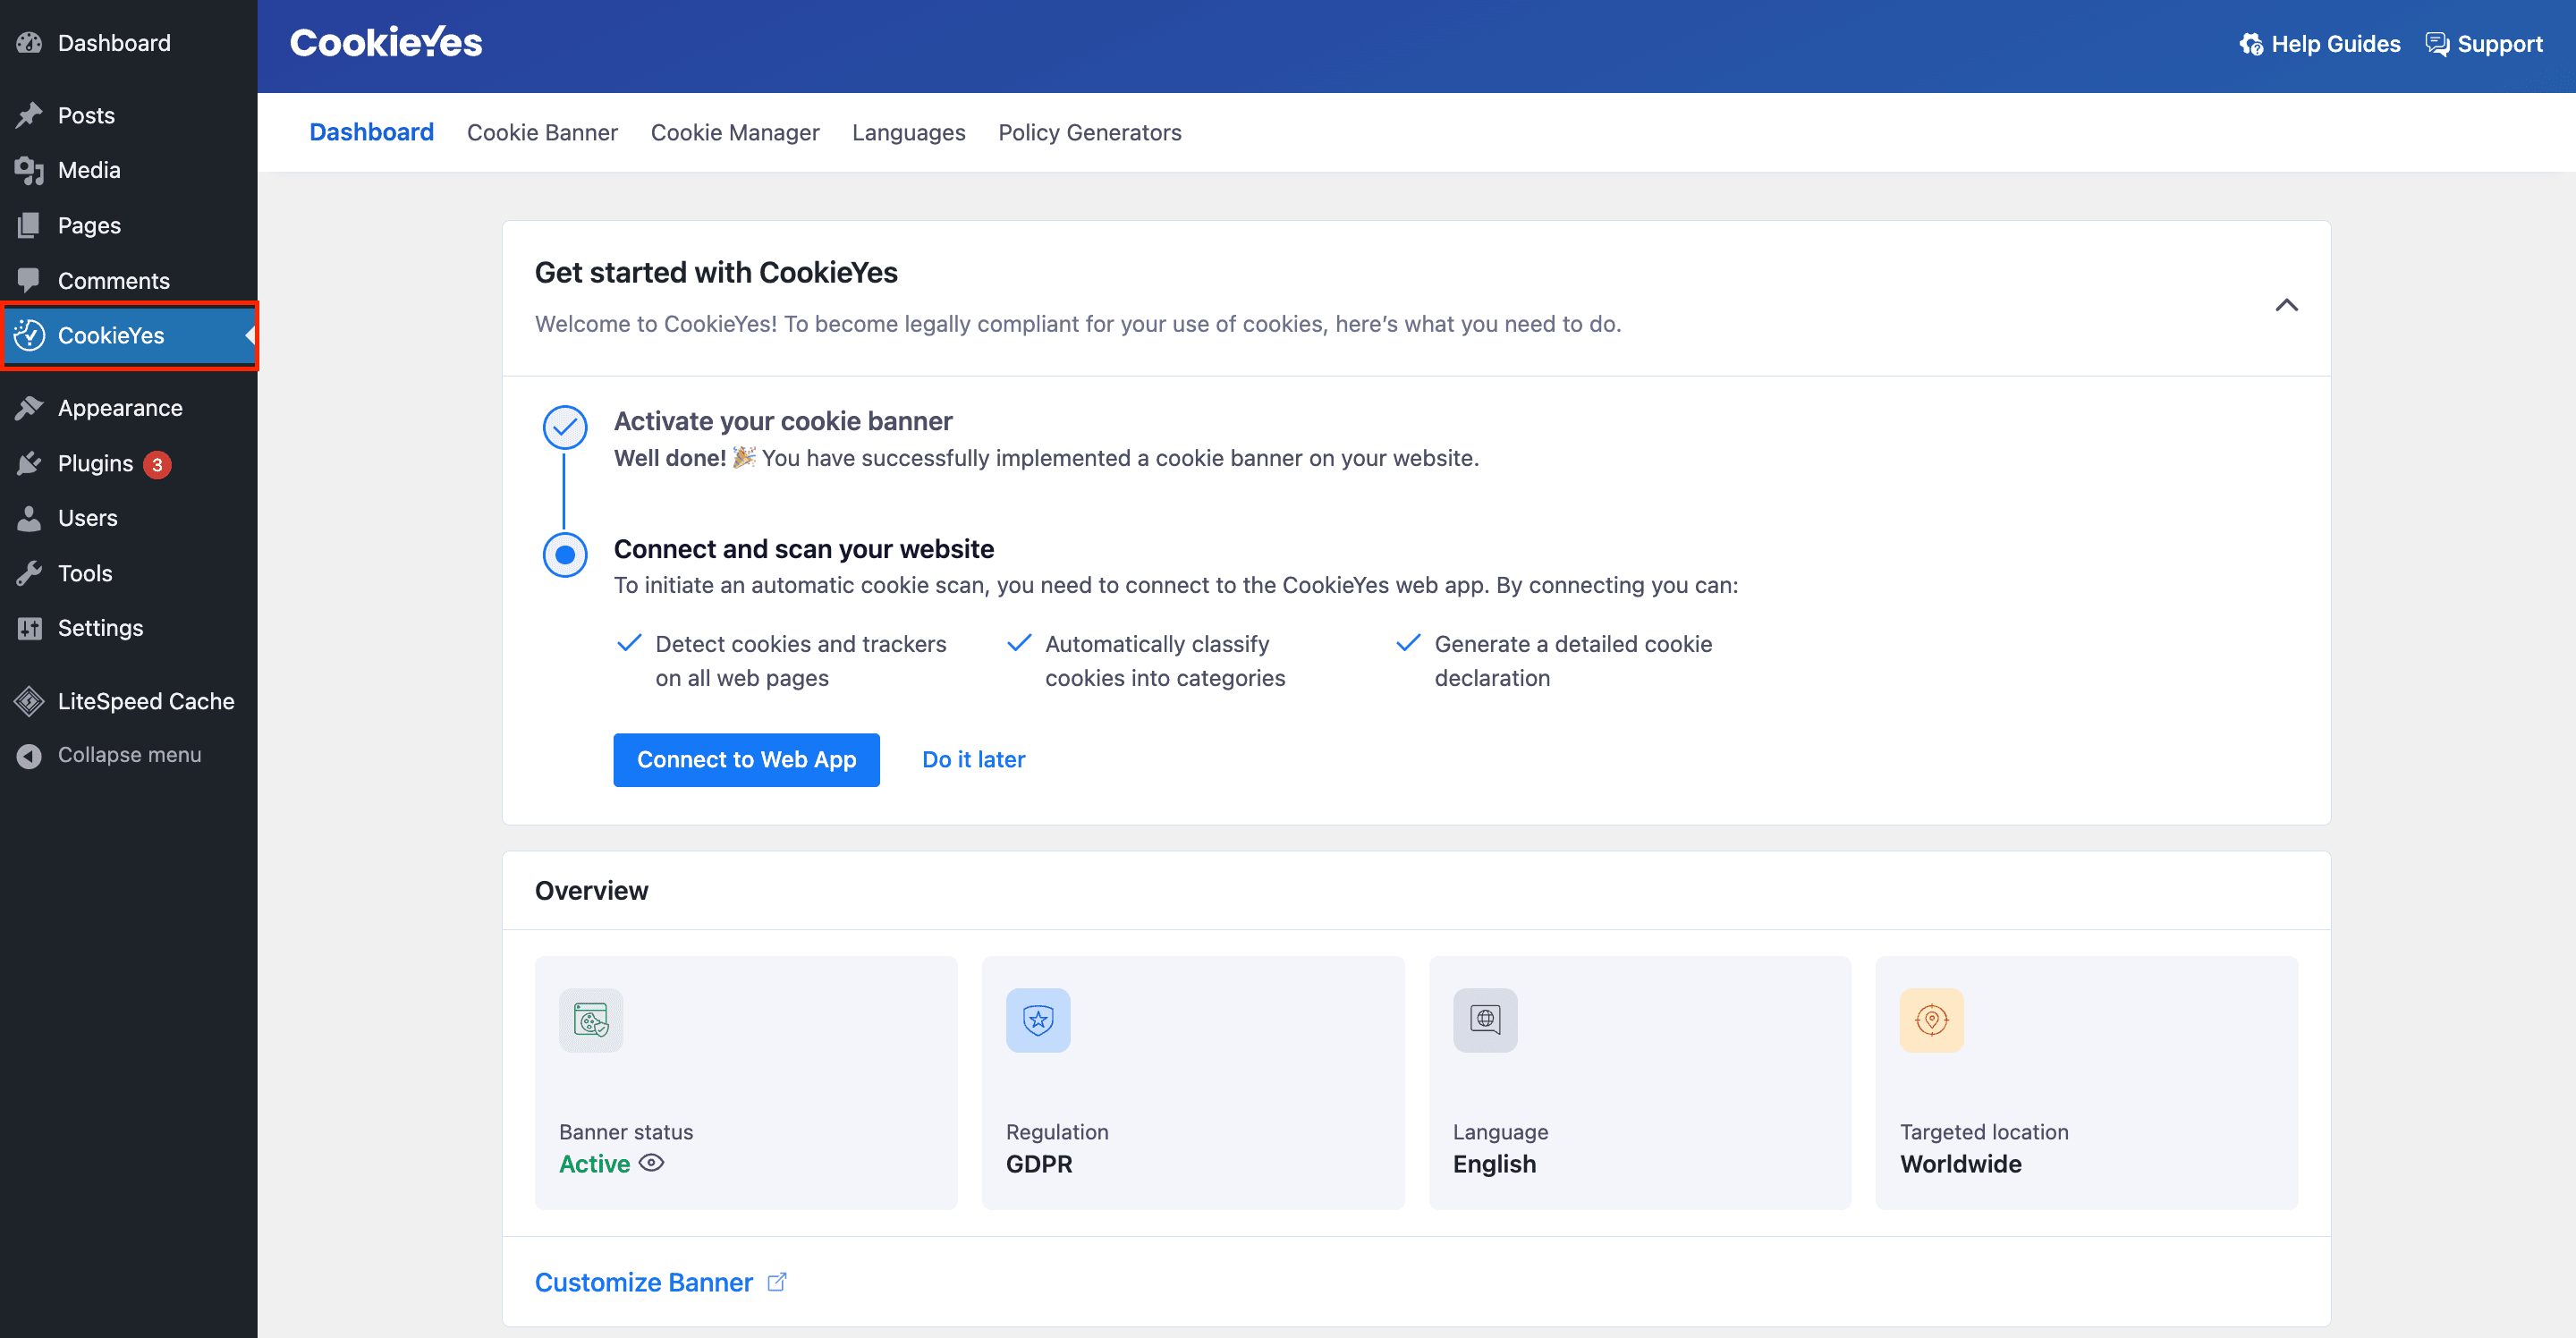
Task: Click the Banner status card icon
Action: tap(591, 1020)
